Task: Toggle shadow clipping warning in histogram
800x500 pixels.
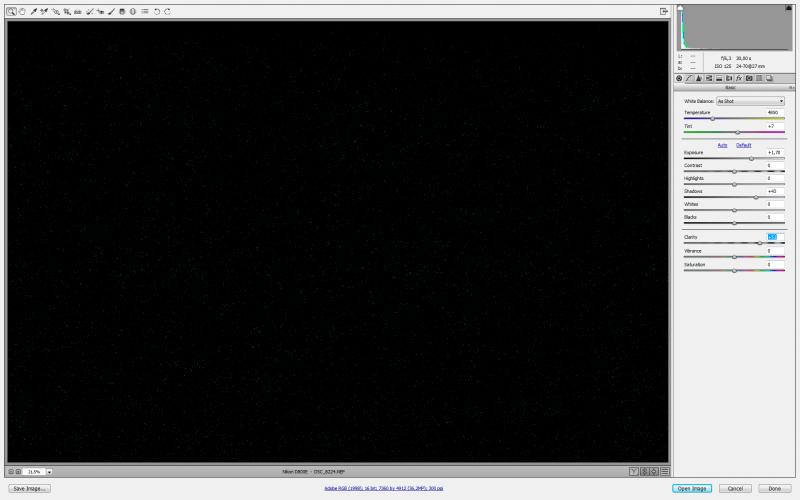Action: tap(680, 8)
